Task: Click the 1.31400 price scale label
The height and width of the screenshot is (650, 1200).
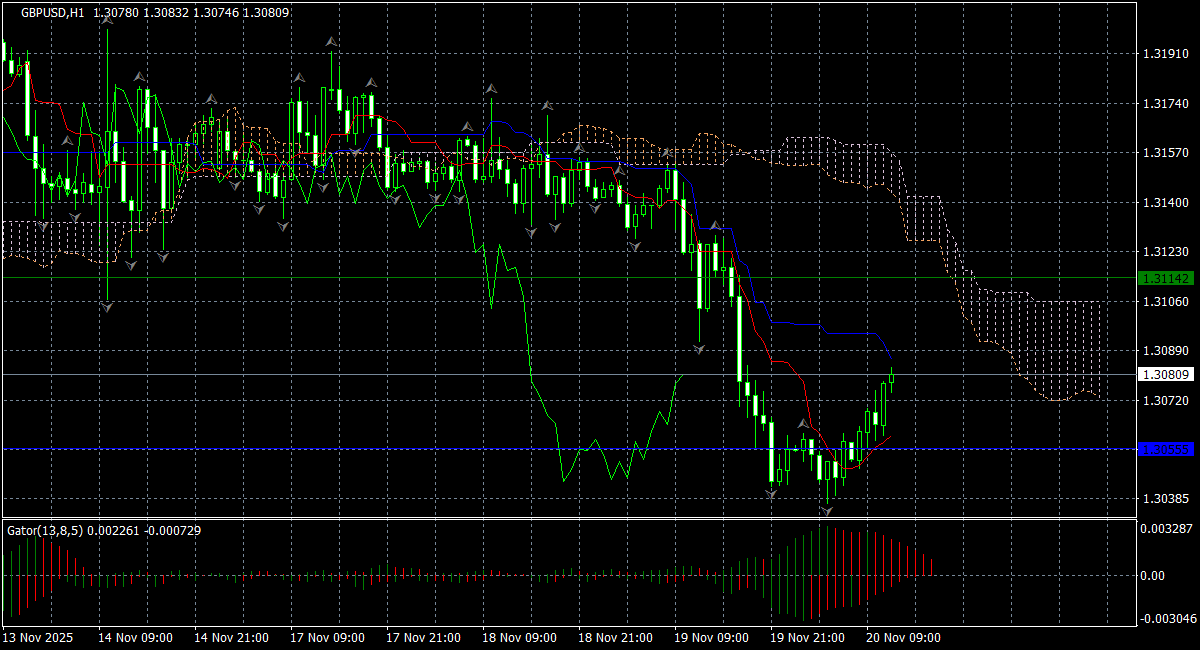Action: (1164, 203)
